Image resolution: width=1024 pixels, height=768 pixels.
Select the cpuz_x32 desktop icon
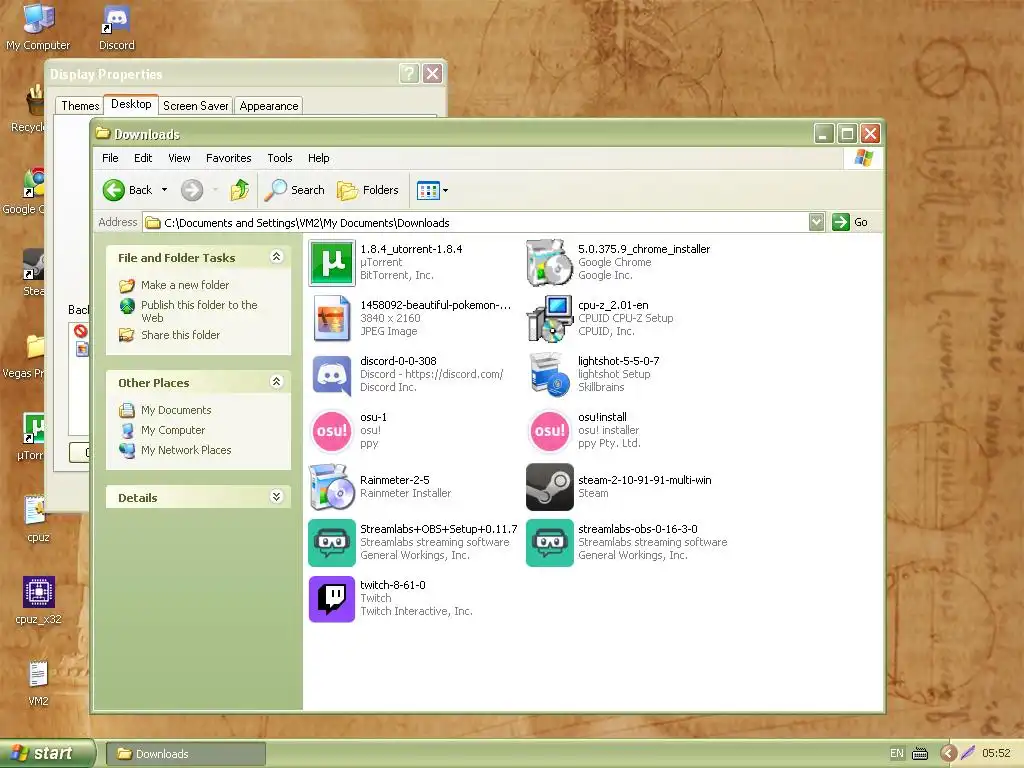click(x=39, y=601)
